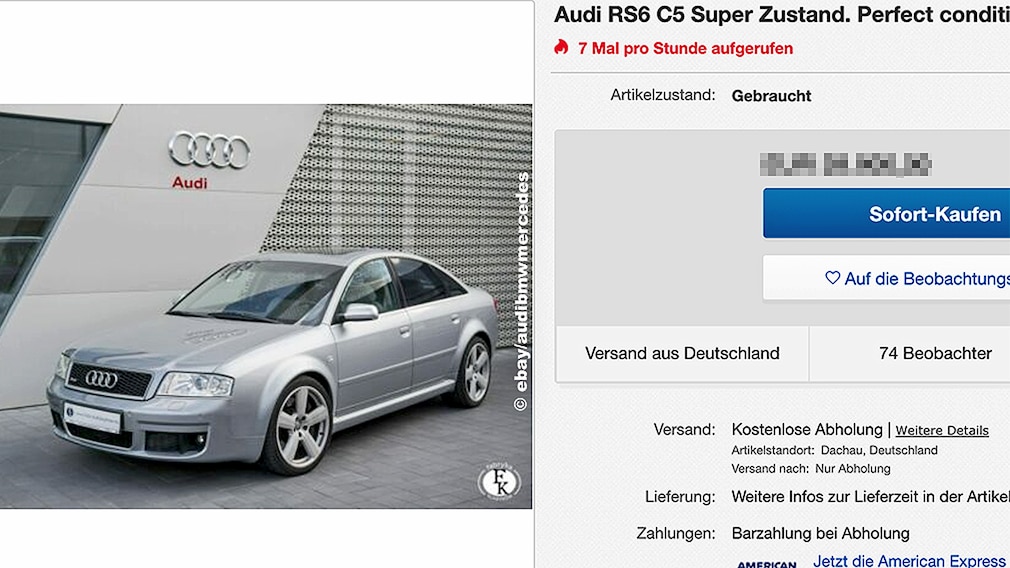This screenshot has width=1010, height=568.
Task: Click the FK watermark badge in photo
Action: pyautogui.click(x=499, y=480)
